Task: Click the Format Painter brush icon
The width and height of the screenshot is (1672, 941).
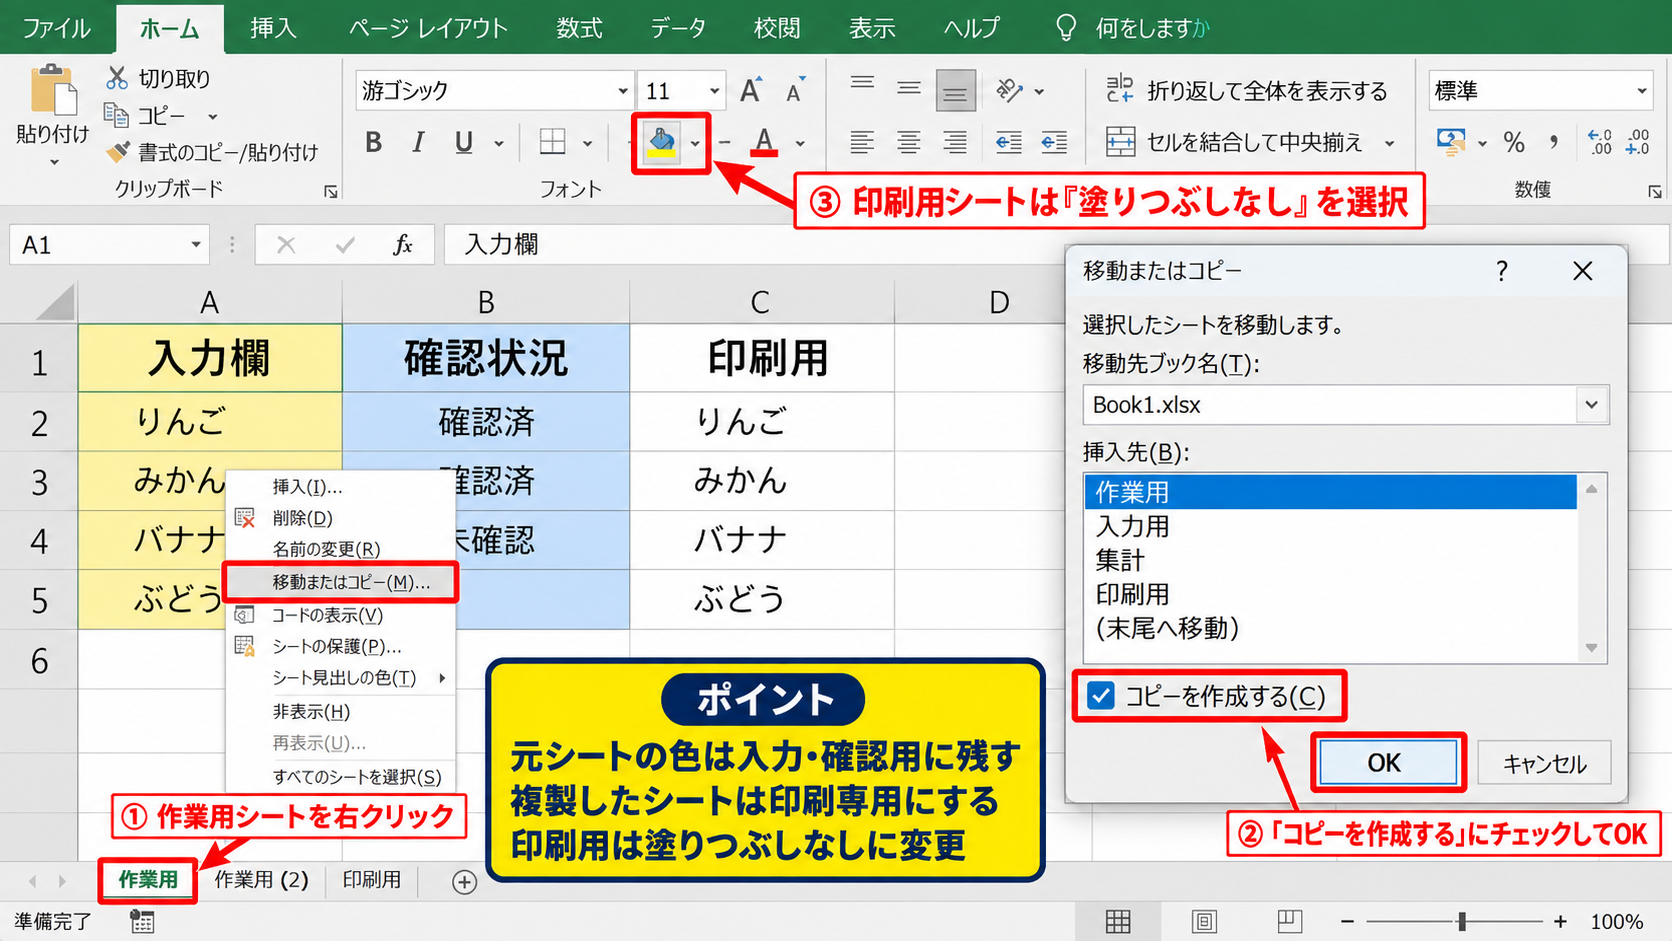Action: click(x=118, y=152)
